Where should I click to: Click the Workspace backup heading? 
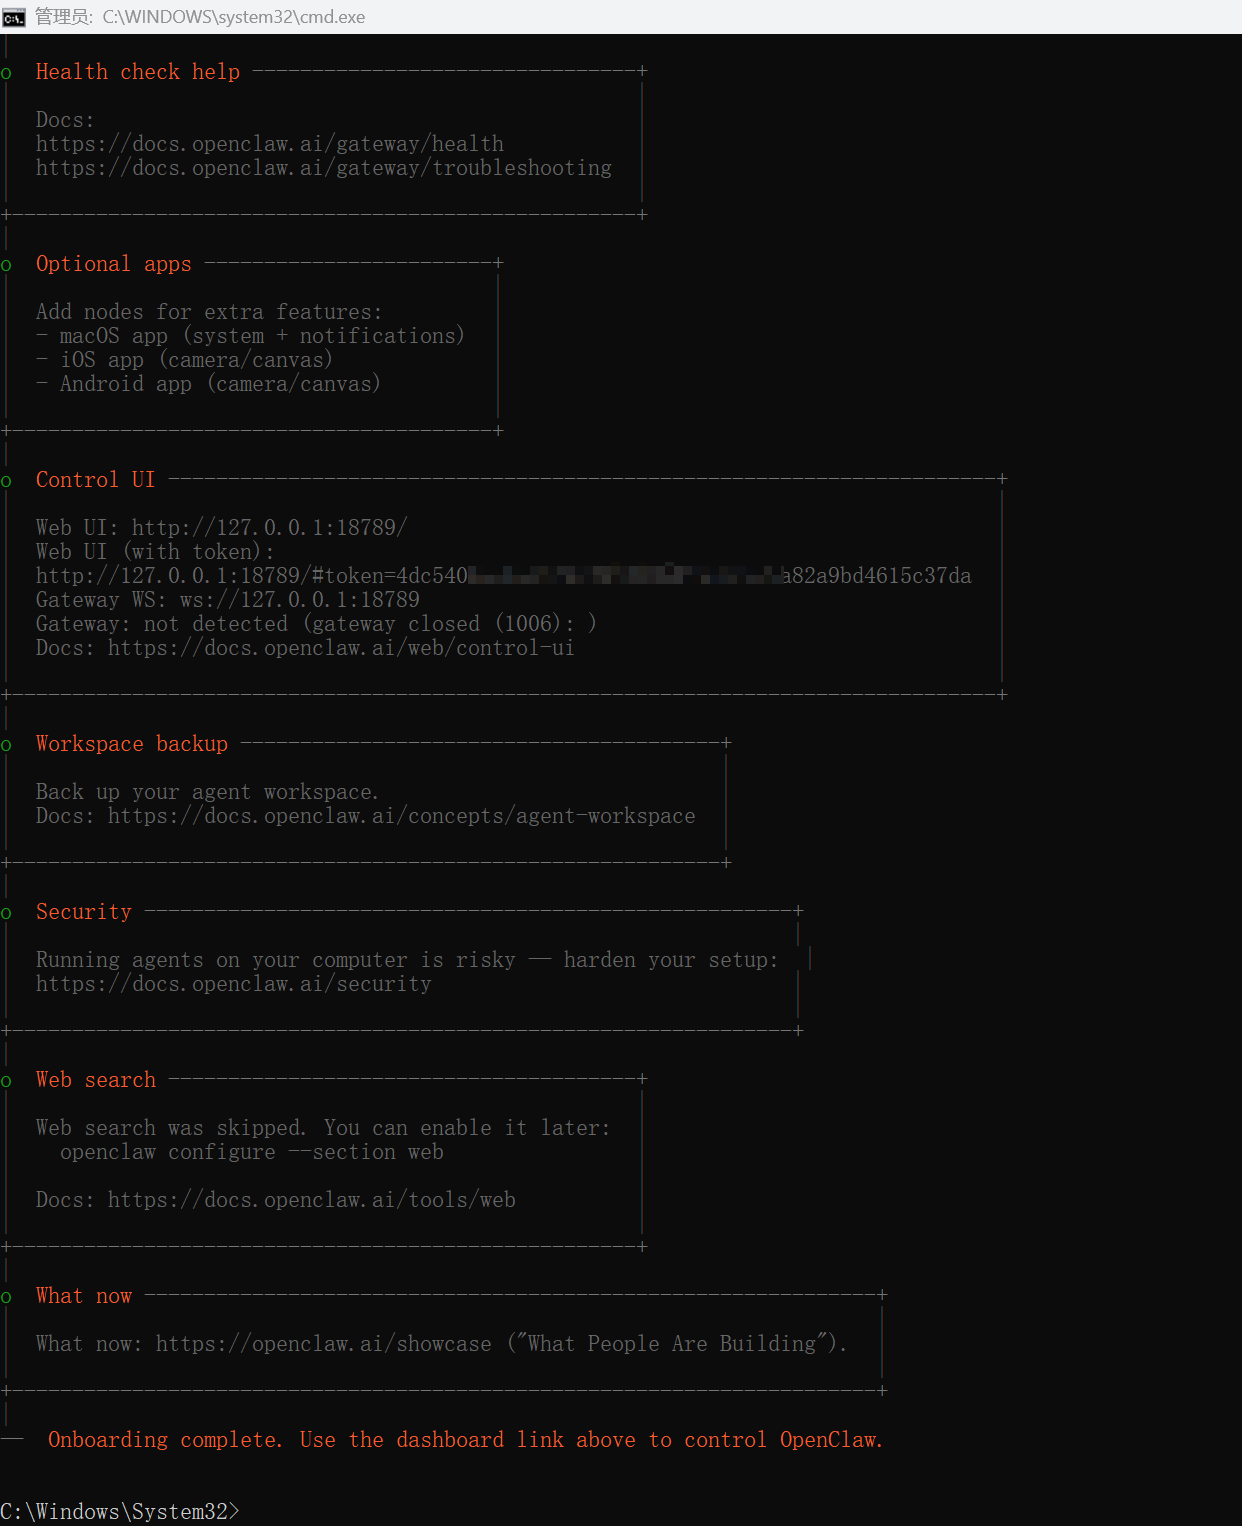tap(132, 744)
